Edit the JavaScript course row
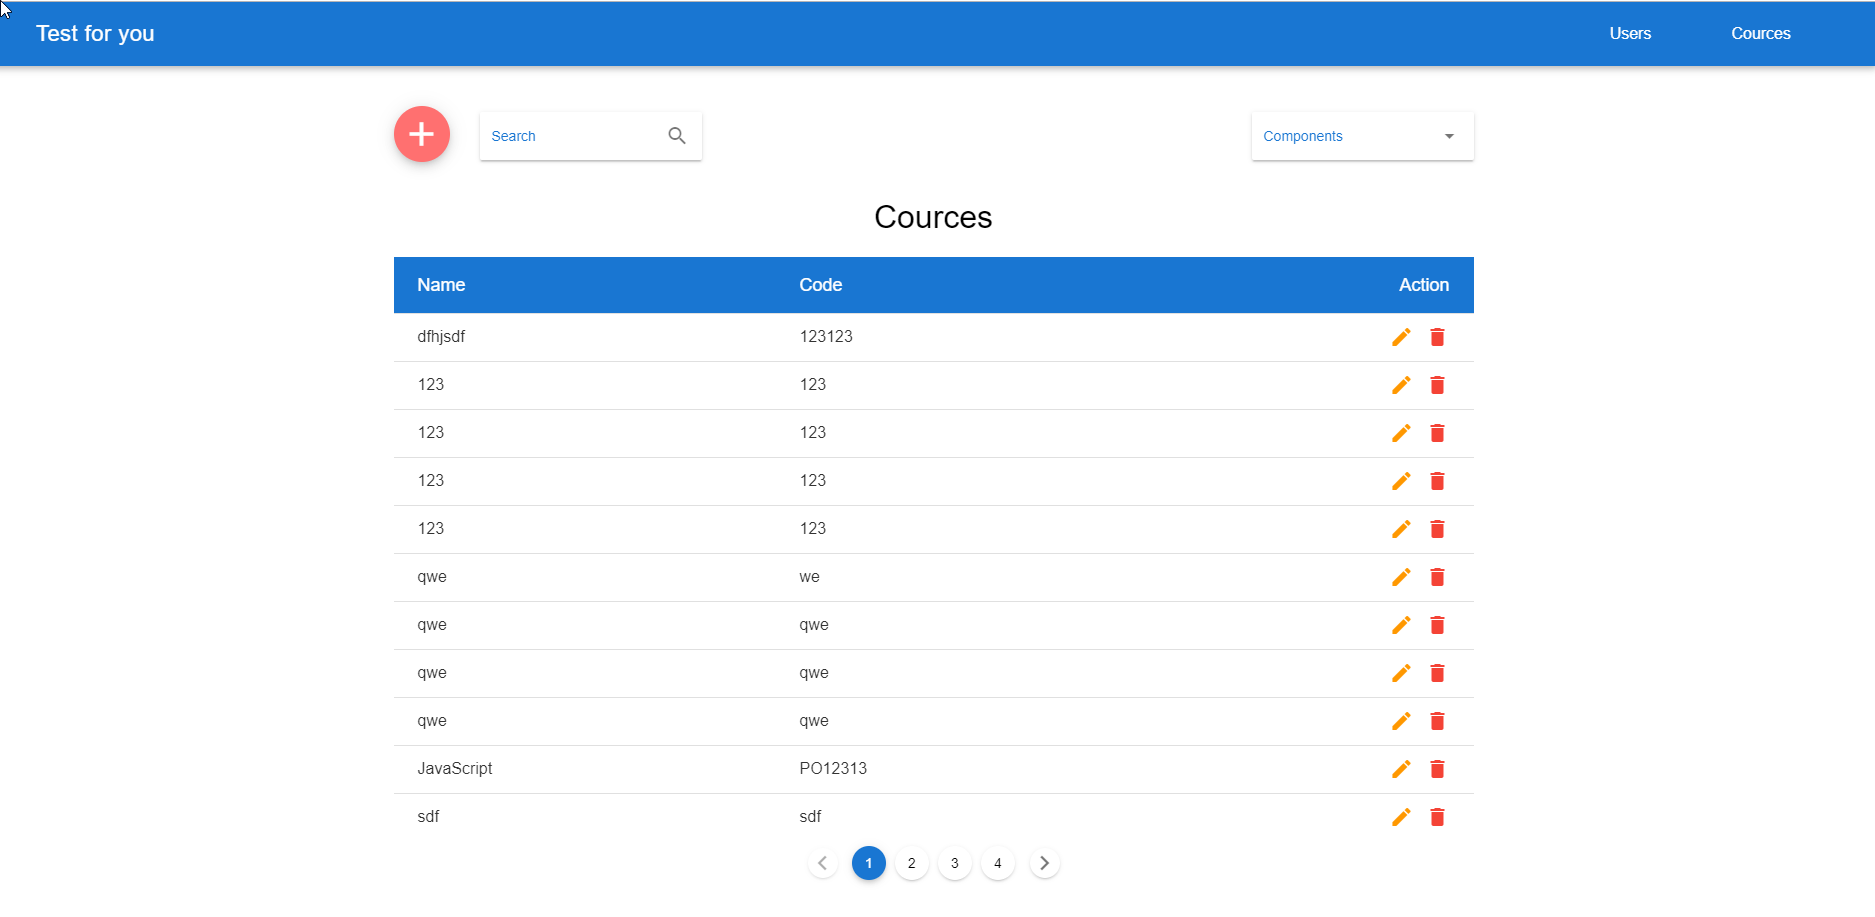 1401,769
